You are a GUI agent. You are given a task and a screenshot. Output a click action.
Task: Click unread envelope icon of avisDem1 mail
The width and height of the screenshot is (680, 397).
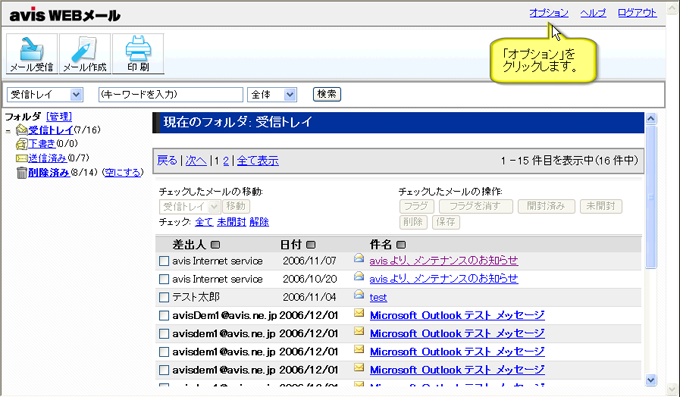pos(359,313)
